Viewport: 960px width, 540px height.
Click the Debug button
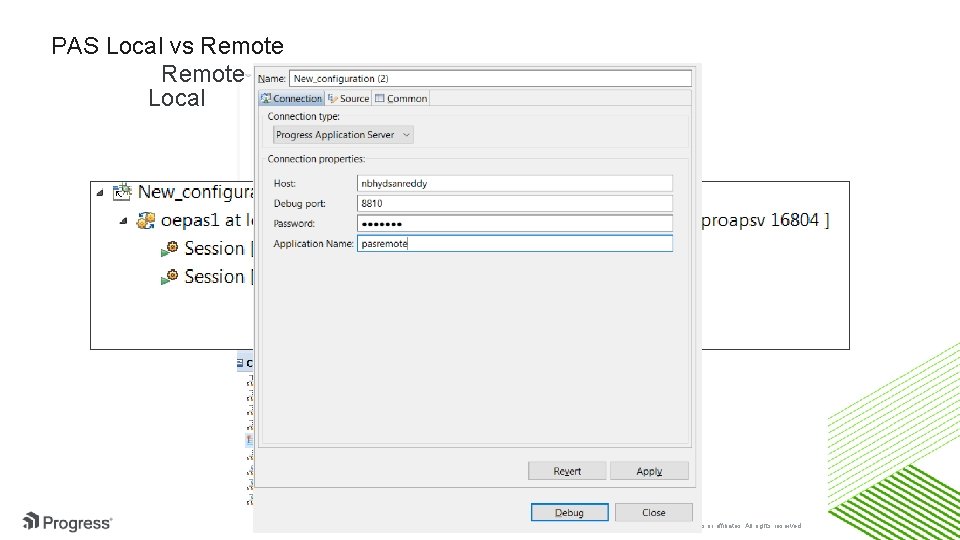pos(569,512)
